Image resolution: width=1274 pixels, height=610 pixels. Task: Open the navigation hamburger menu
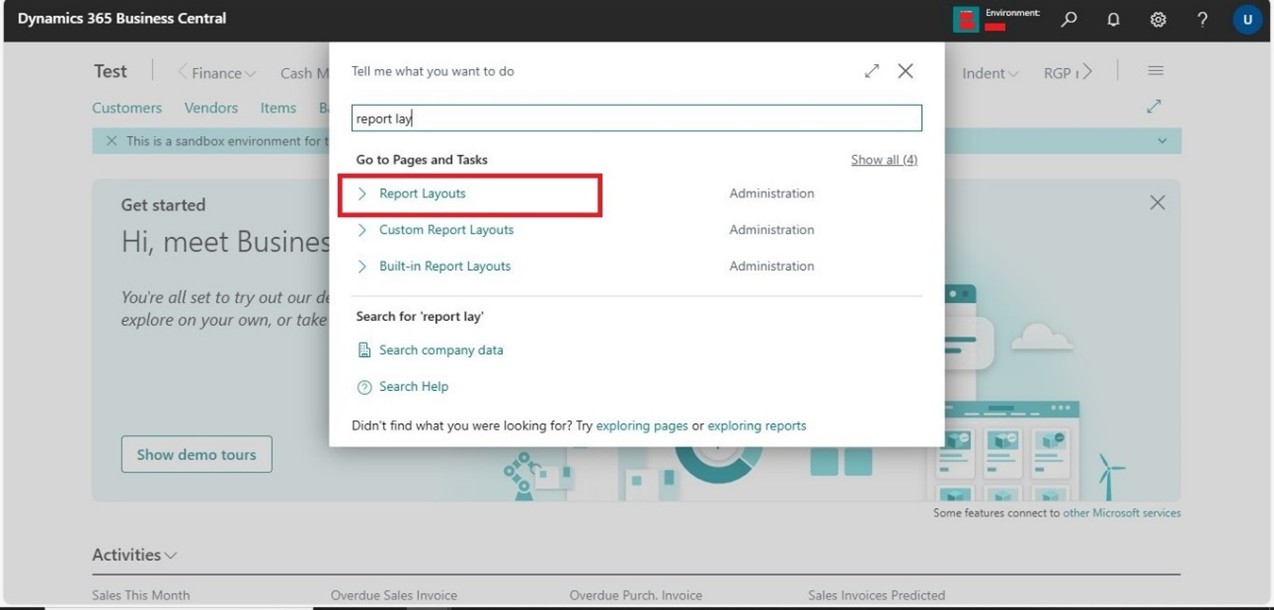click(1155, 71)
